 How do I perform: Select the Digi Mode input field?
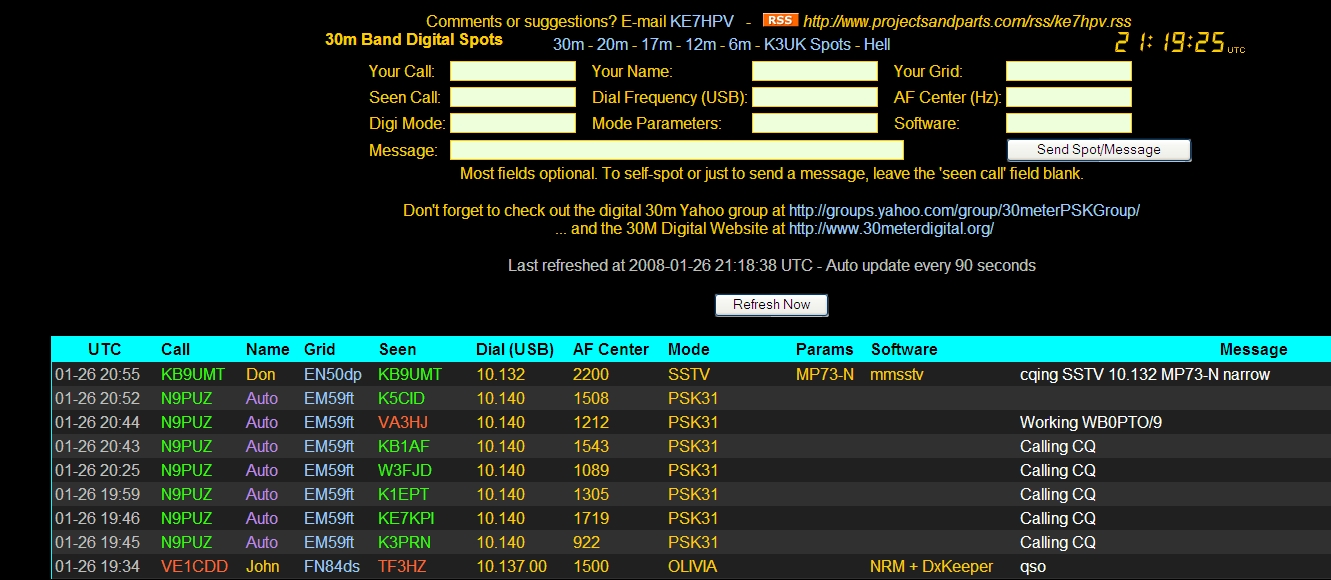click(512, 123)
